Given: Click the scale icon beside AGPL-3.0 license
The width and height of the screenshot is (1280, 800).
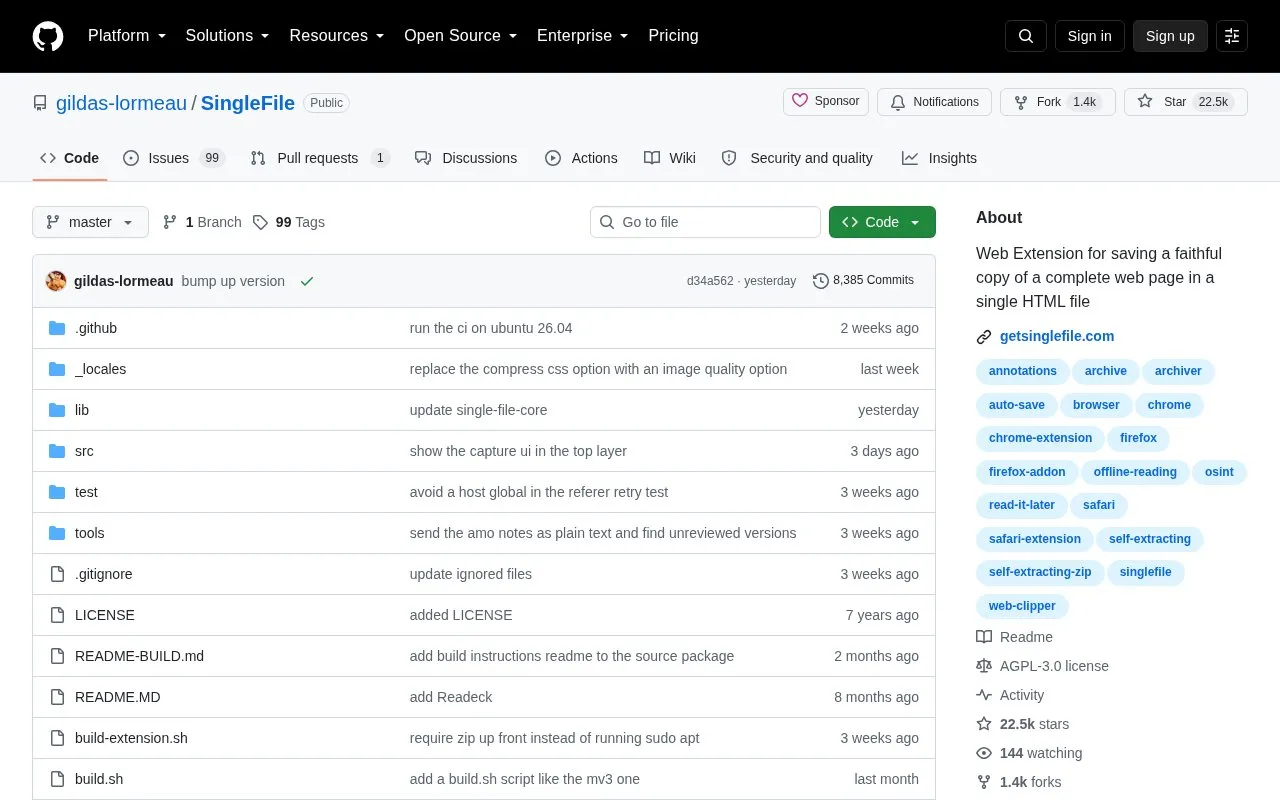Looking at the screenshot, I should 984,666.
